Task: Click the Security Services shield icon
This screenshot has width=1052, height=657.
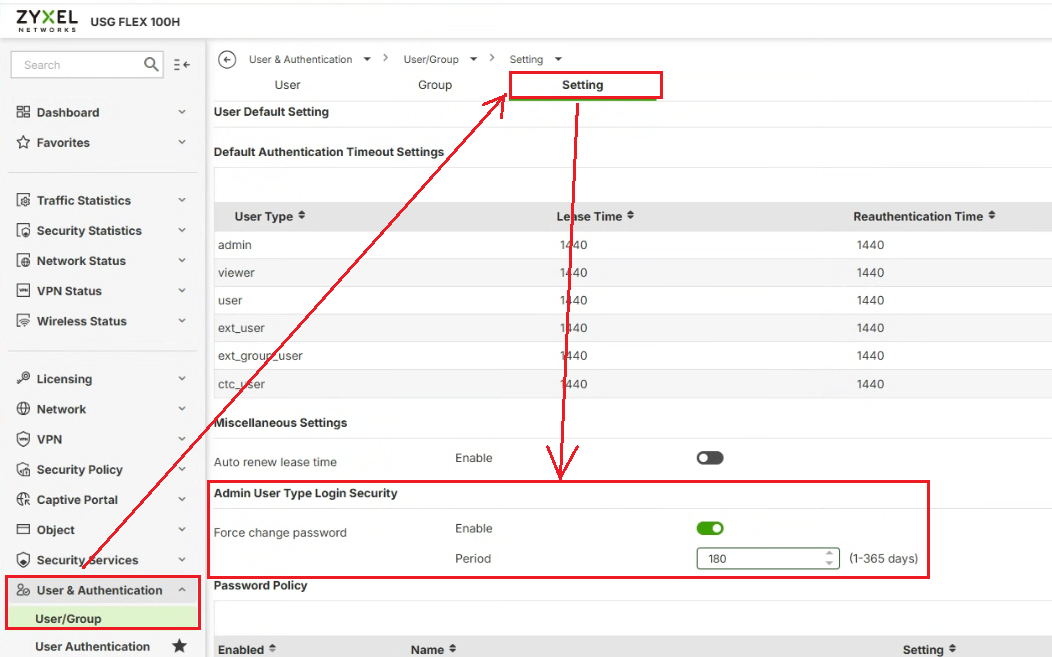Action: (23, 560)
